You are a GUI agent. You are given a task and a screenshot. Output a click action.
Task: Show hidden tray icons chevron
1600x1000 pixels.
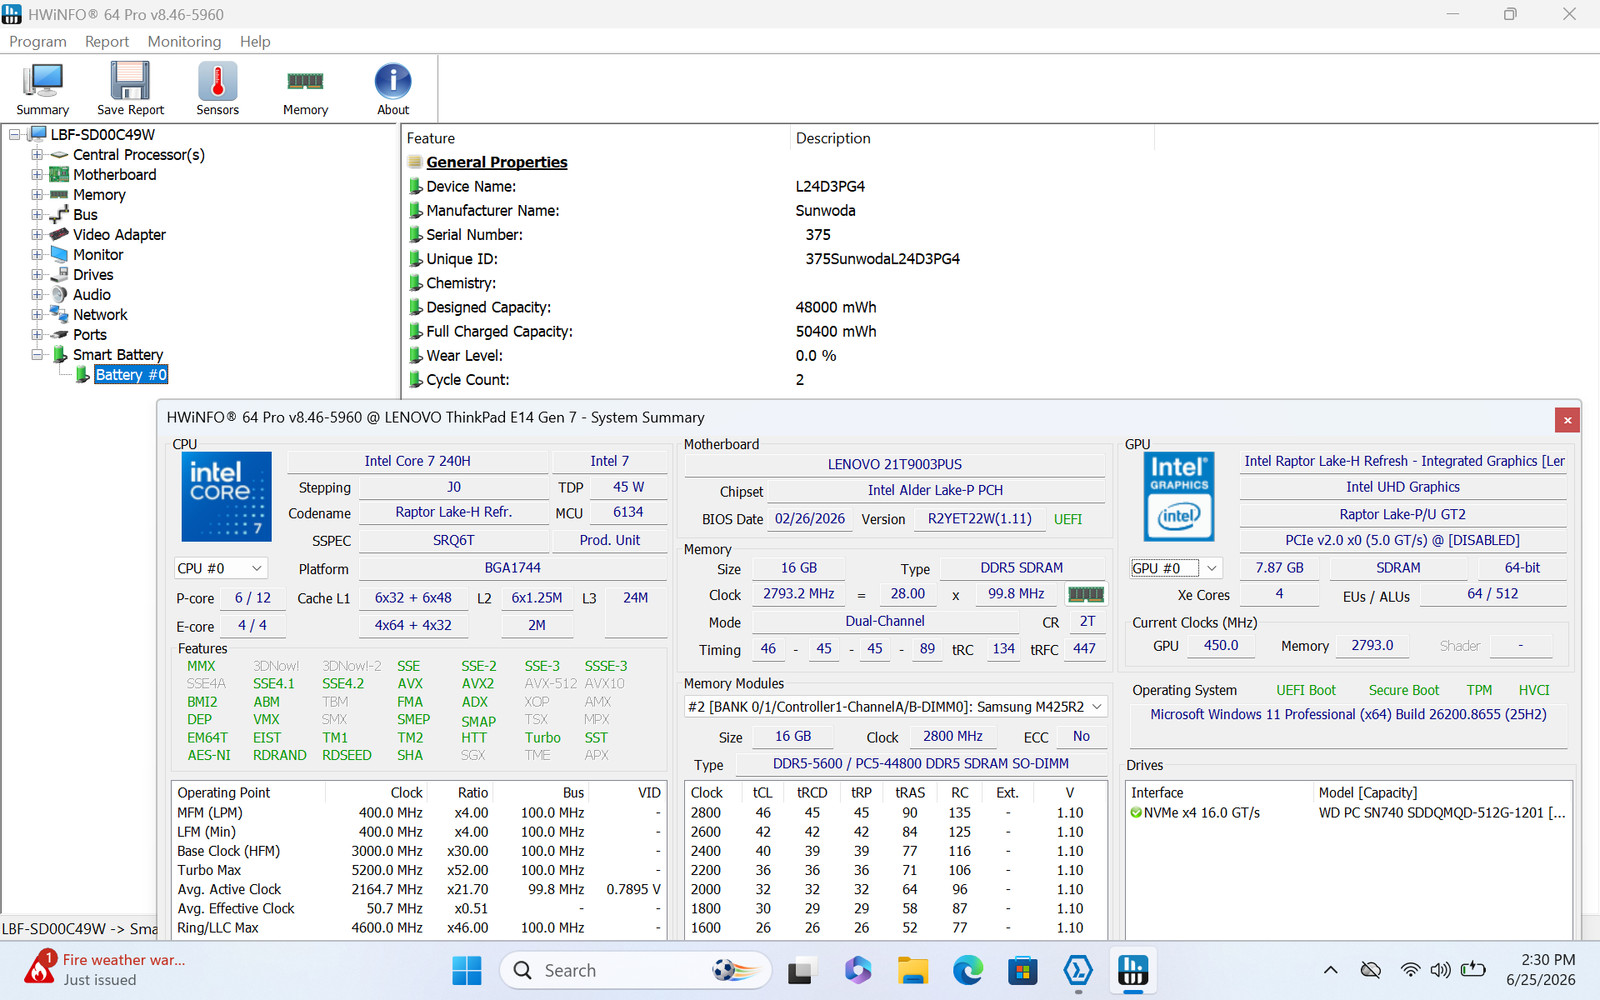1330,970
